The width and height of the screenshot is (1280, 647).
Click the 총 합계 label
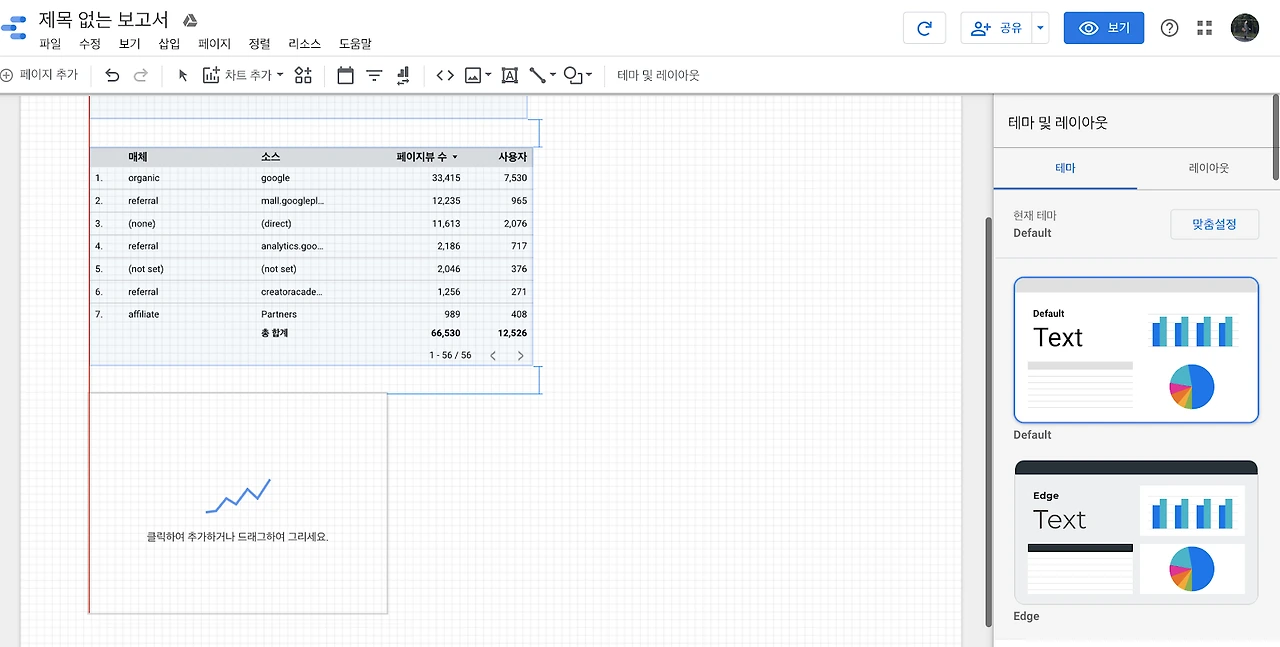coord(275,333)
